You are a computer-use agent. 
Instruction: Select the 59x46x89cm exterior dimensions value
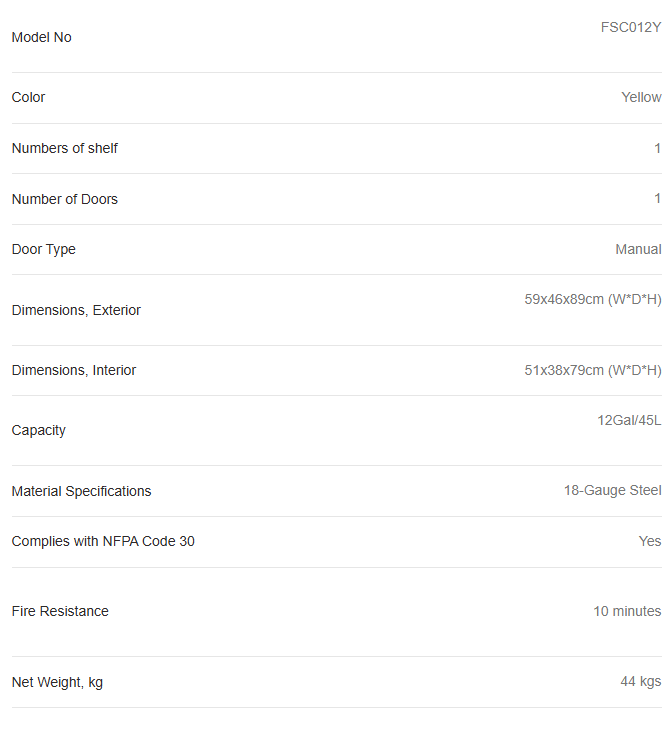pyautogui.click(x=592, y=300)
